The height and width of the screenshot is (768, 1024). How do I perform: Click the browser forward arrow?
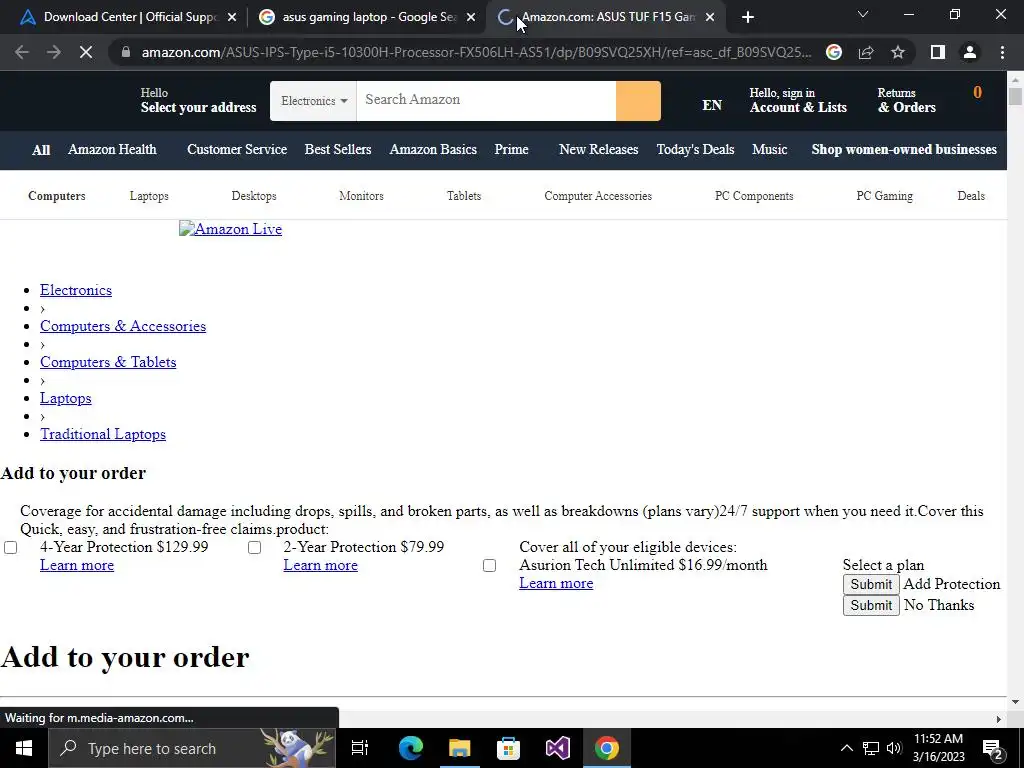(x=54, y=52)
